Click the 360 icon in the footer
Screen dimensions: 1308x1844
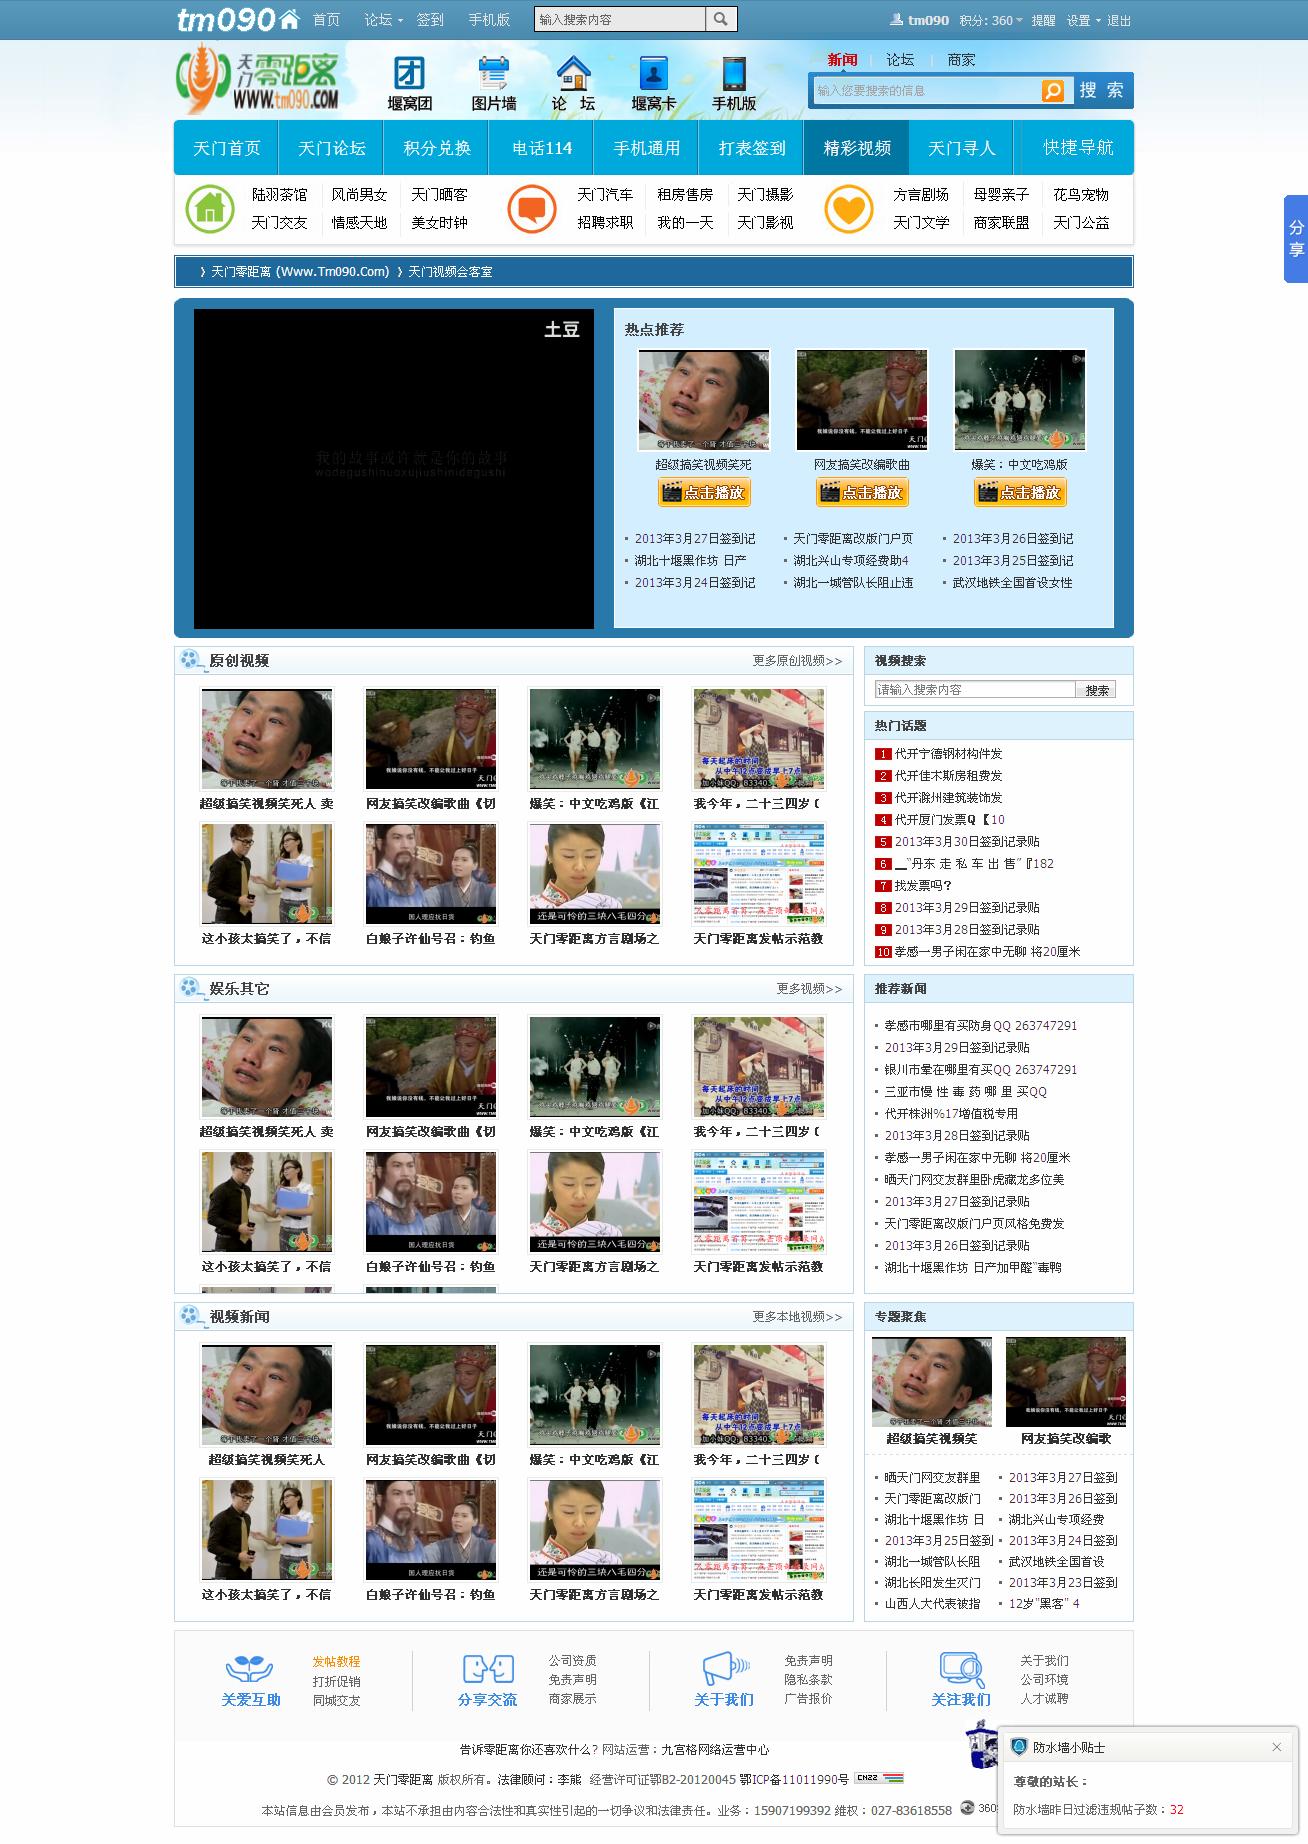pos(967,1807)
